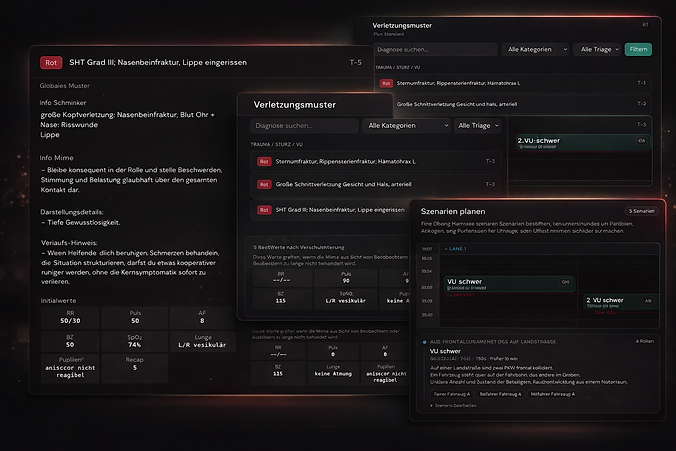The image size is (676, 451).
Task: Select Große Schnittverletzung row labeled T-2 in back panel
Action: (x=522, y=104)
